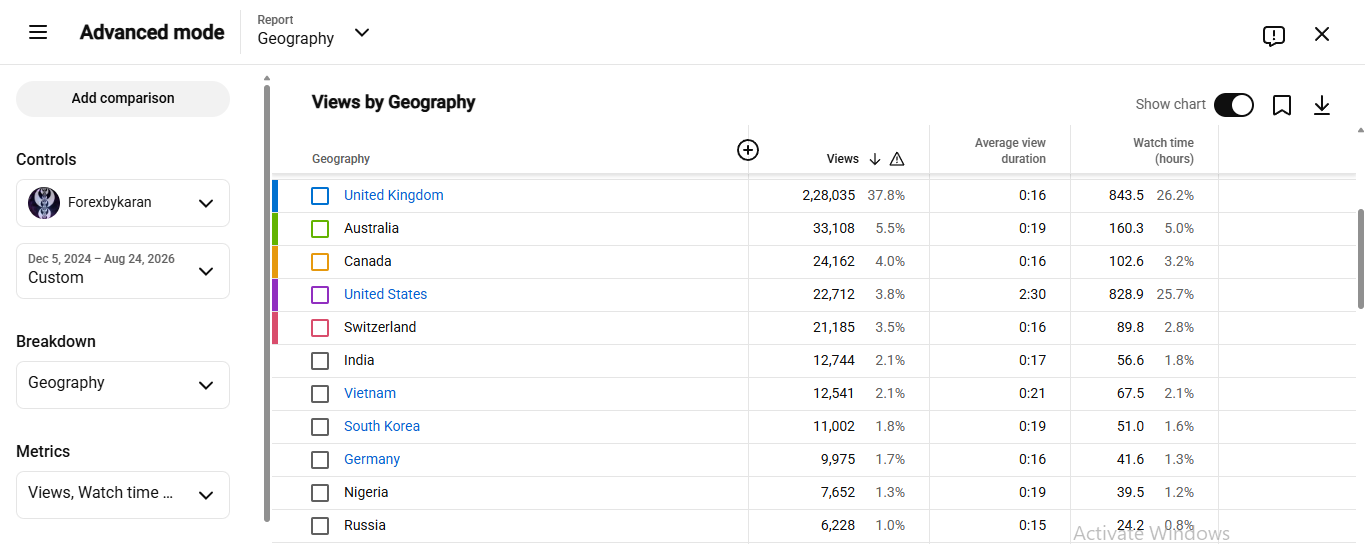Image resolution: width=1365 pixels, height=544 pixels.
Task: Uncheck the United Kingdom checkbox
Action: click(320, 196)
